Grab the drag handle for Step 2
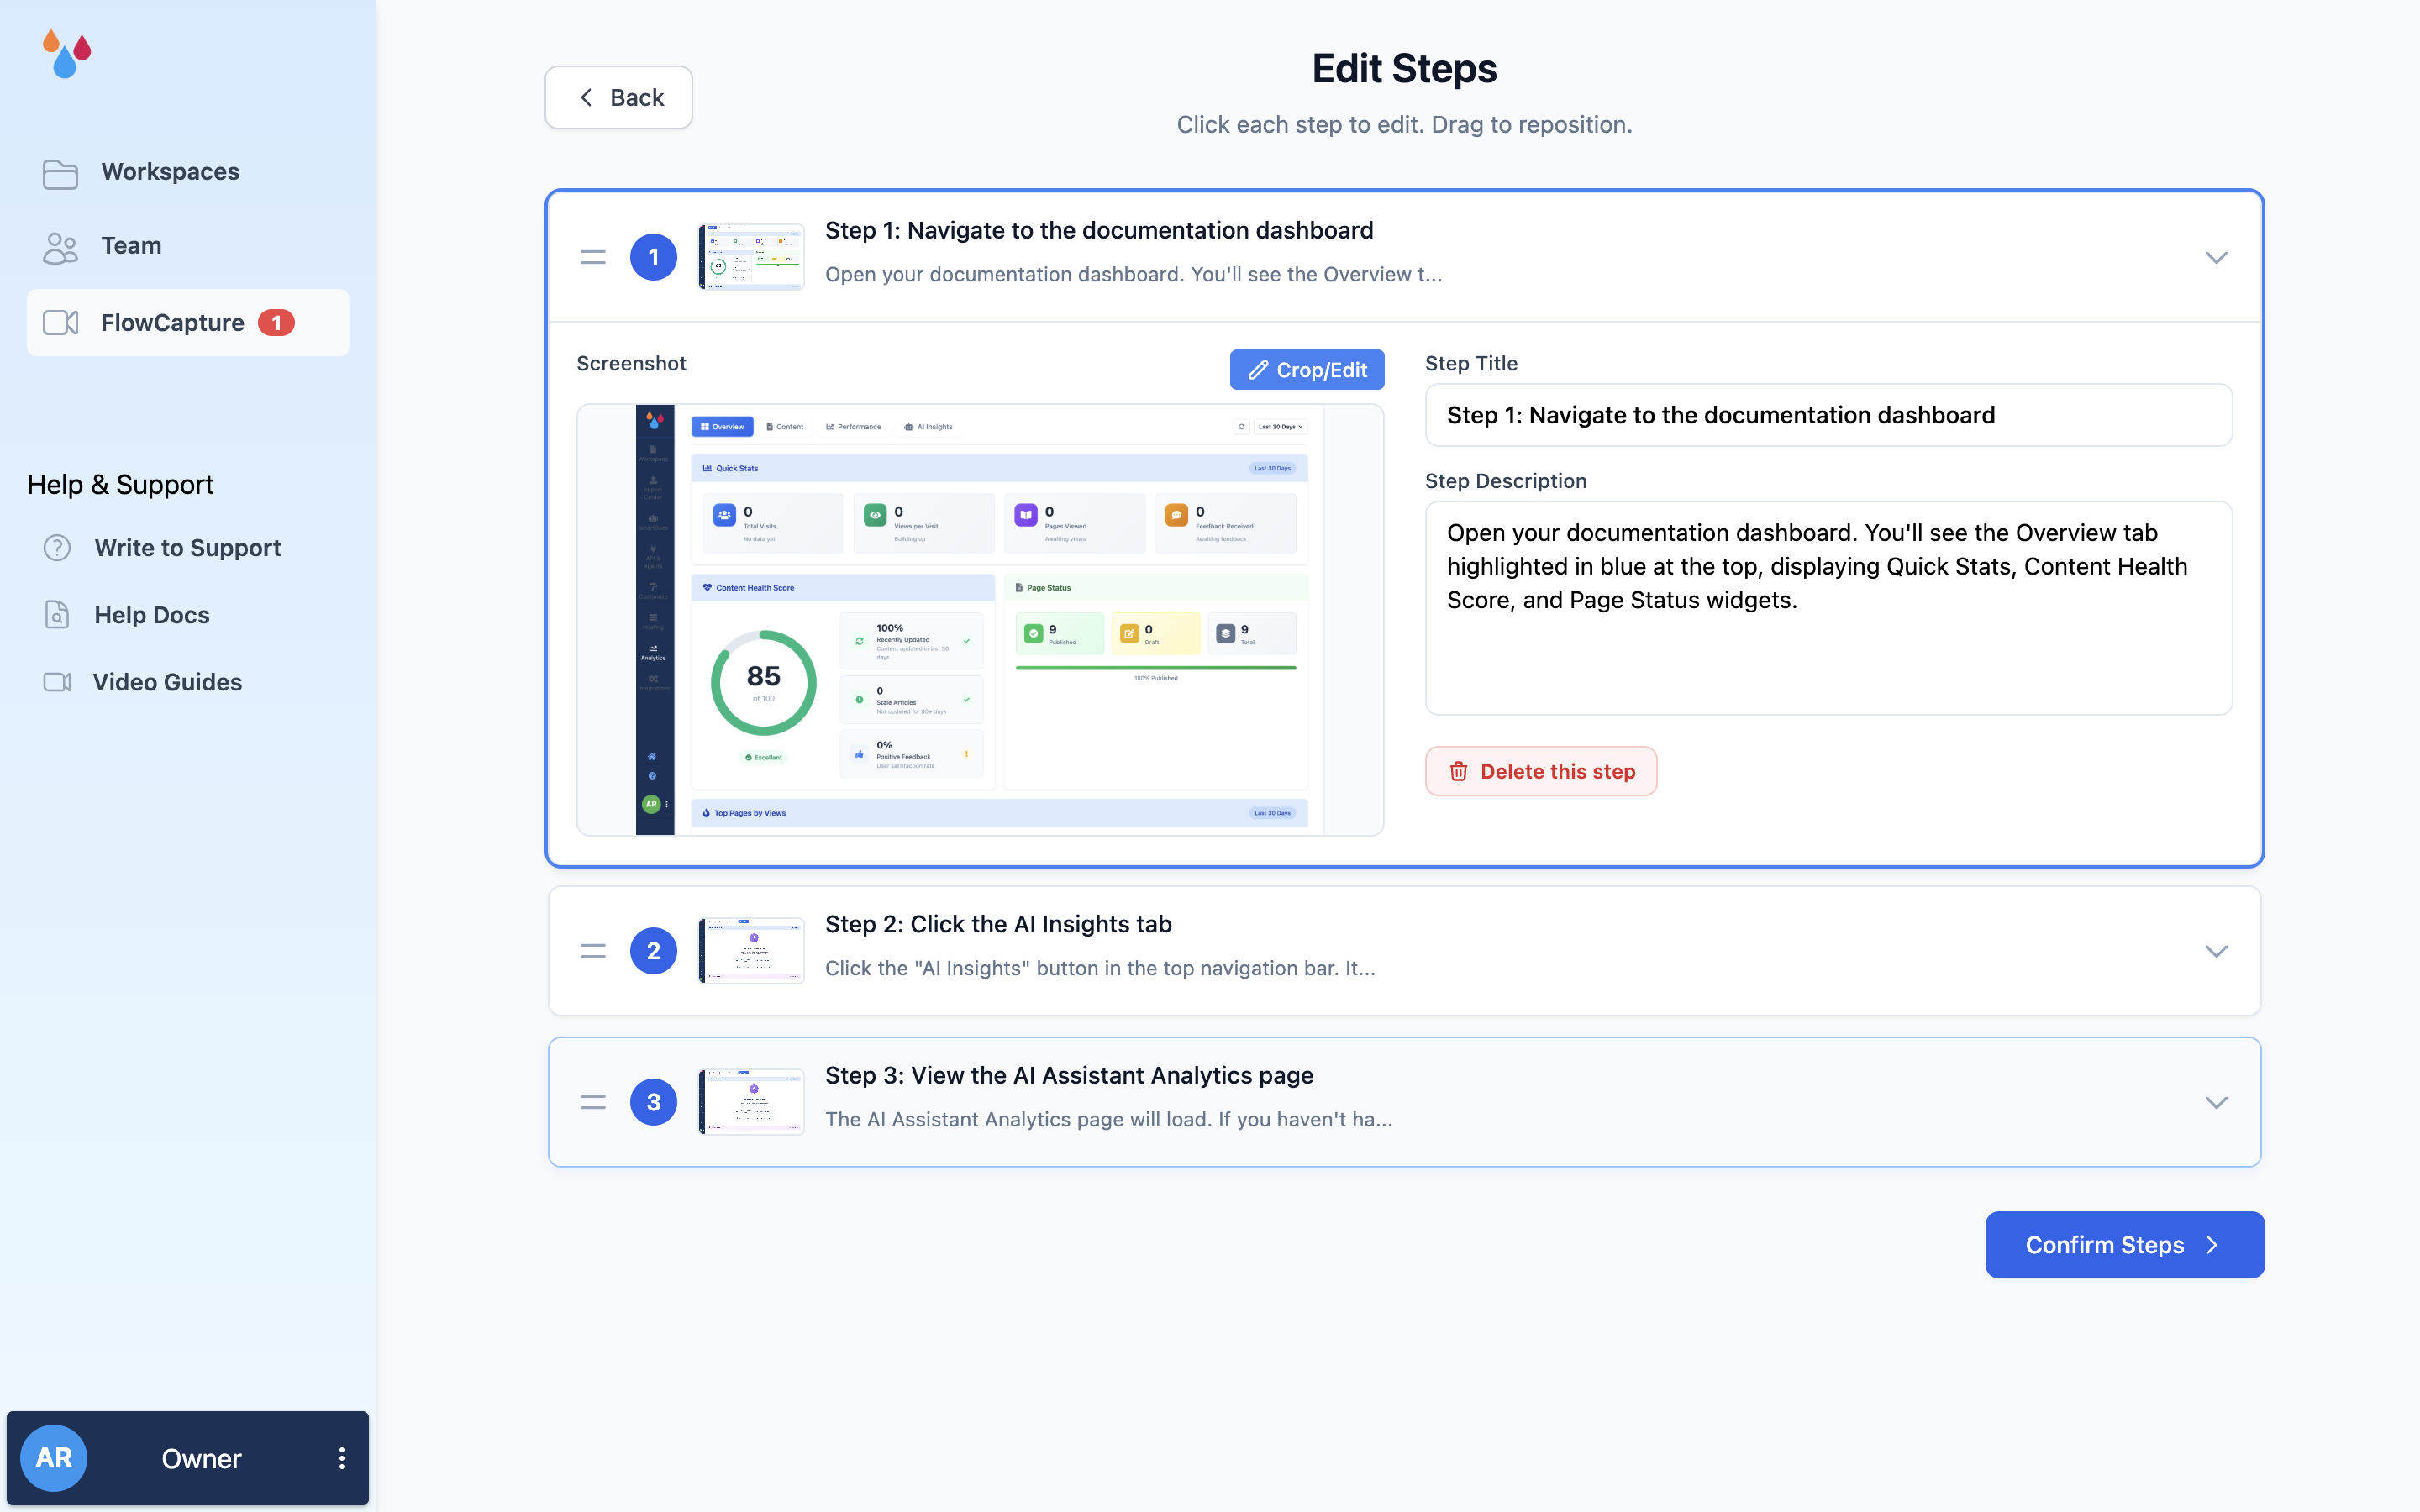This screenshot has height=1512, width=2420. point(593,951)
